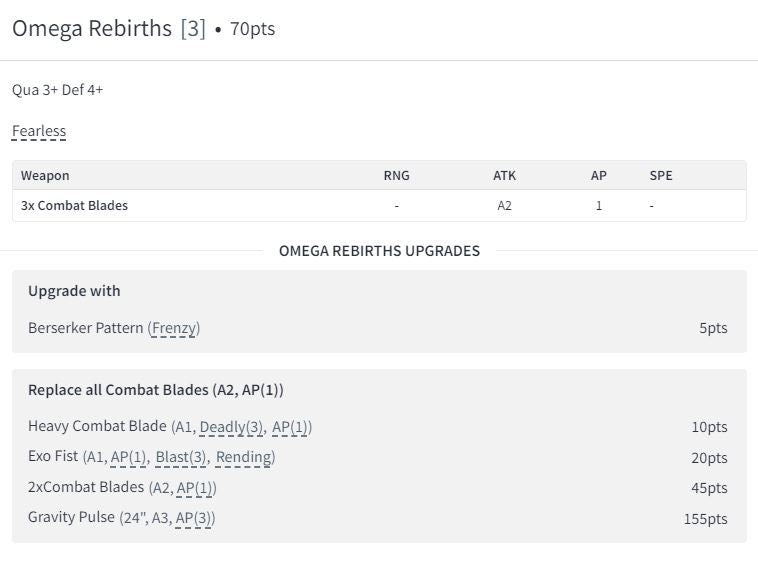The width and height of the screenshot is (758, 587).
Task: Click the Weapon column header
Action: tap(45, 175)
